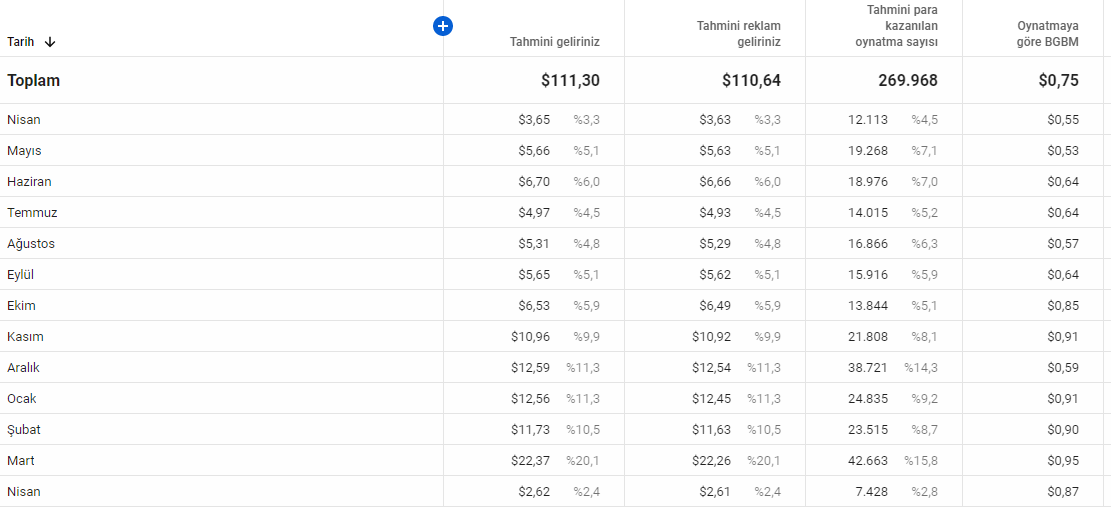Click the Haziran row
The image size is (1111, 521).
pos(556,181)
